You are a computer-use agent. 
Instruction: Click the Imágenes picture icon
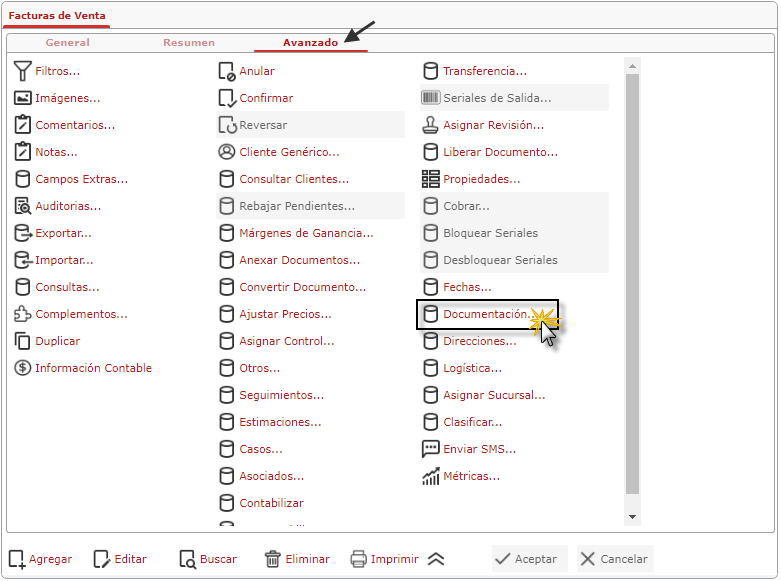pyautogui.click(x=23, y=98)
